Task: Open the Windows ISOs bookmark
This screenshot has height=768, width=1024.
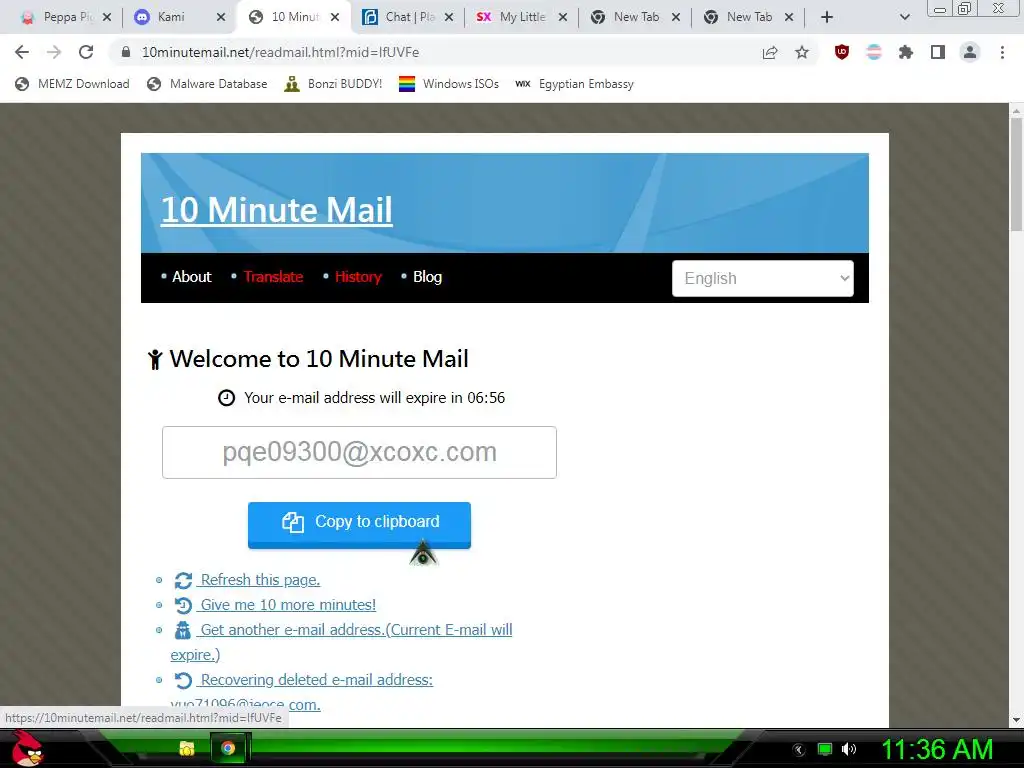Action: click(x=449, y=84)
